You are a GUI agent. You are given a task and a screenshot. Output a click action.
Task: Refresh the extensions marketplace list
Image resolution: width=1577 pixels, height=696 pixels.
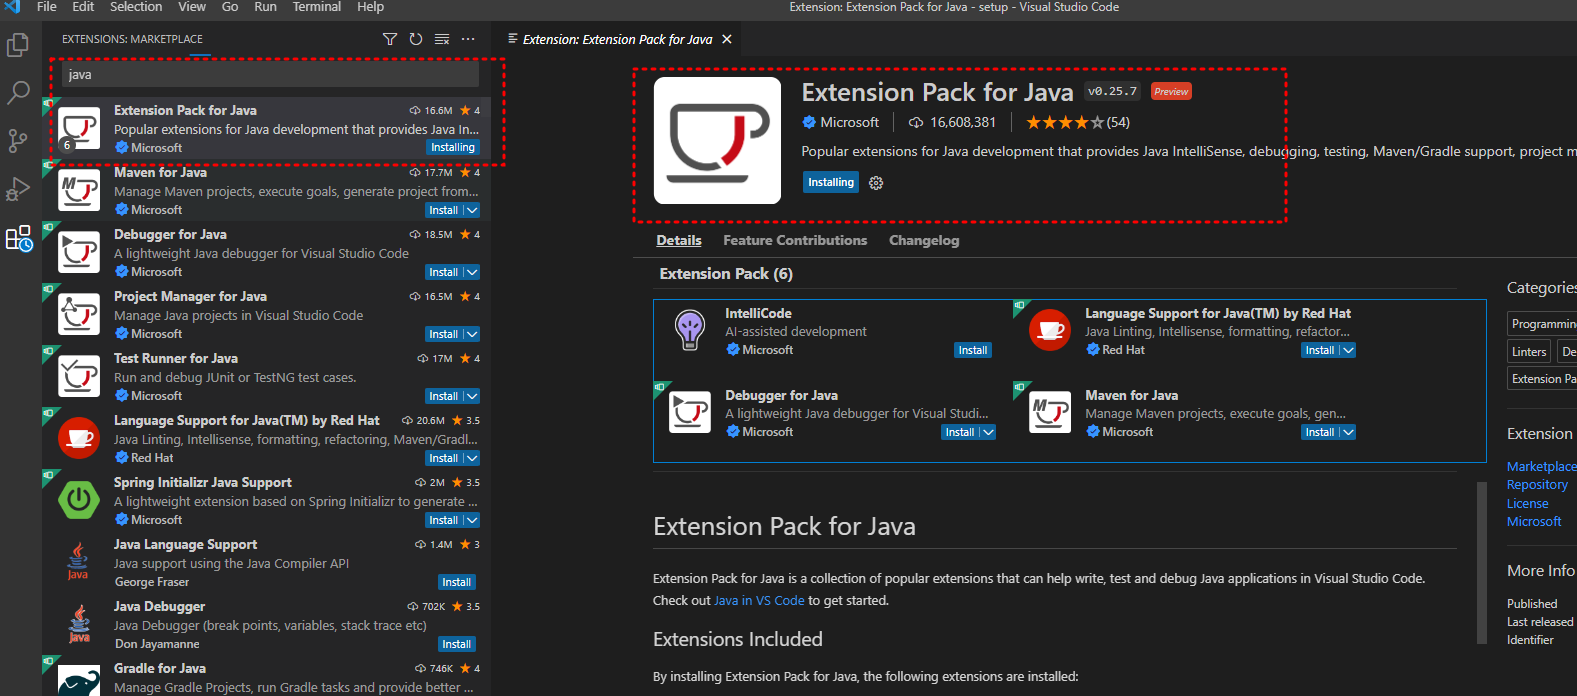(x=416, y=39)
